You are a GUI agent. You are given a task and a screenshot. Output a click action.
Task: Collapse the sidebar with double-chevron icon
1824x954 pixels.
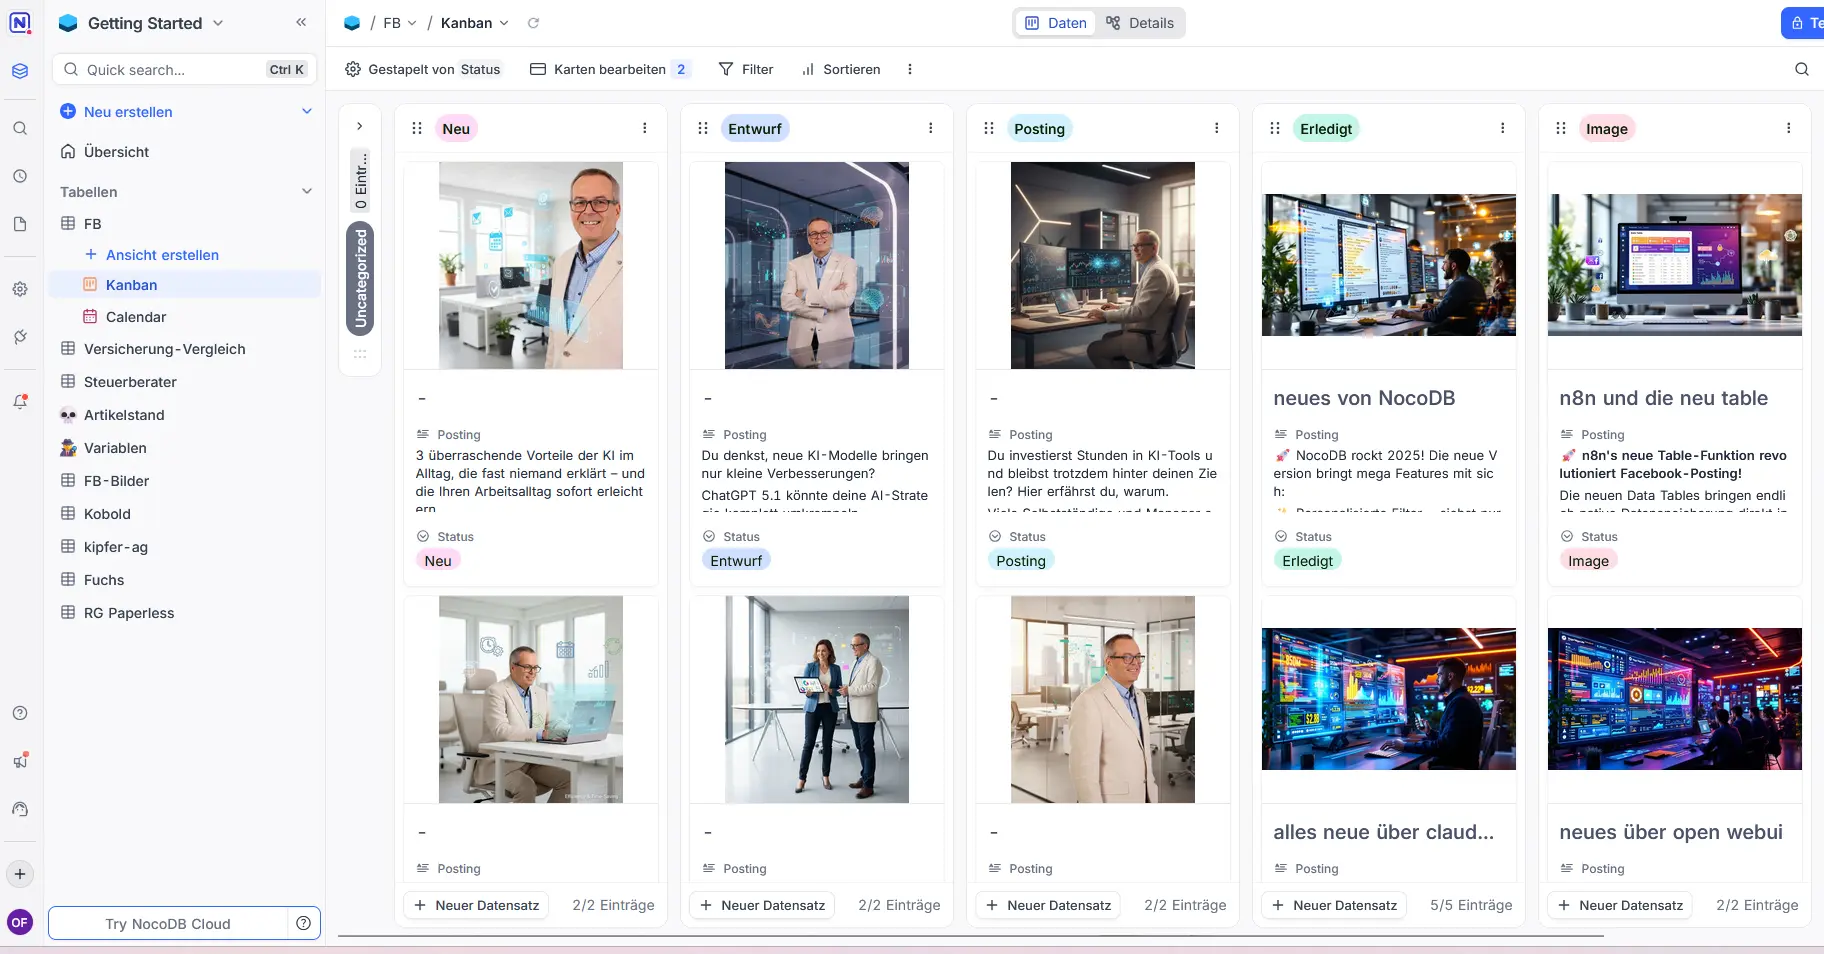[x=301, y=22]
